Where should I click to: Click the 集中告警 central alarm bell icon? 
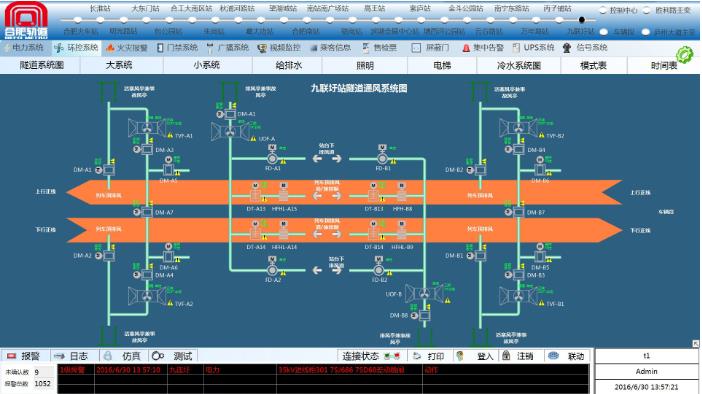click(466, 48)
